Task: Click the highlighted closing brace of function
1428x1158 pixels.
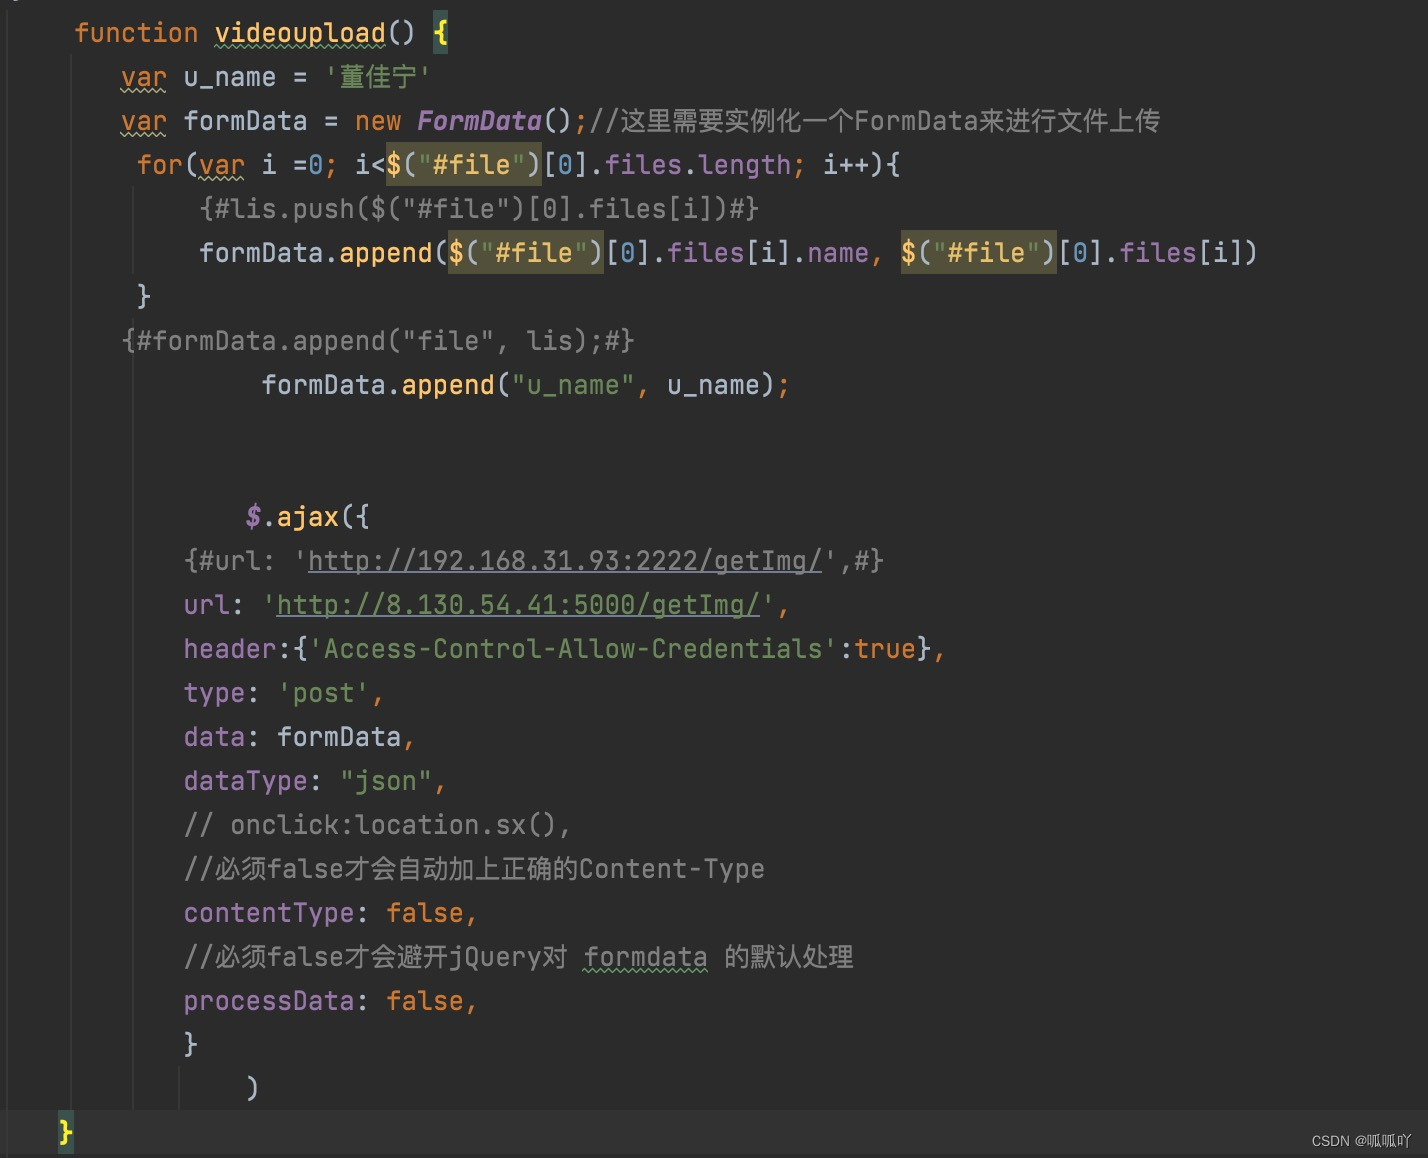Action: 65,1132
